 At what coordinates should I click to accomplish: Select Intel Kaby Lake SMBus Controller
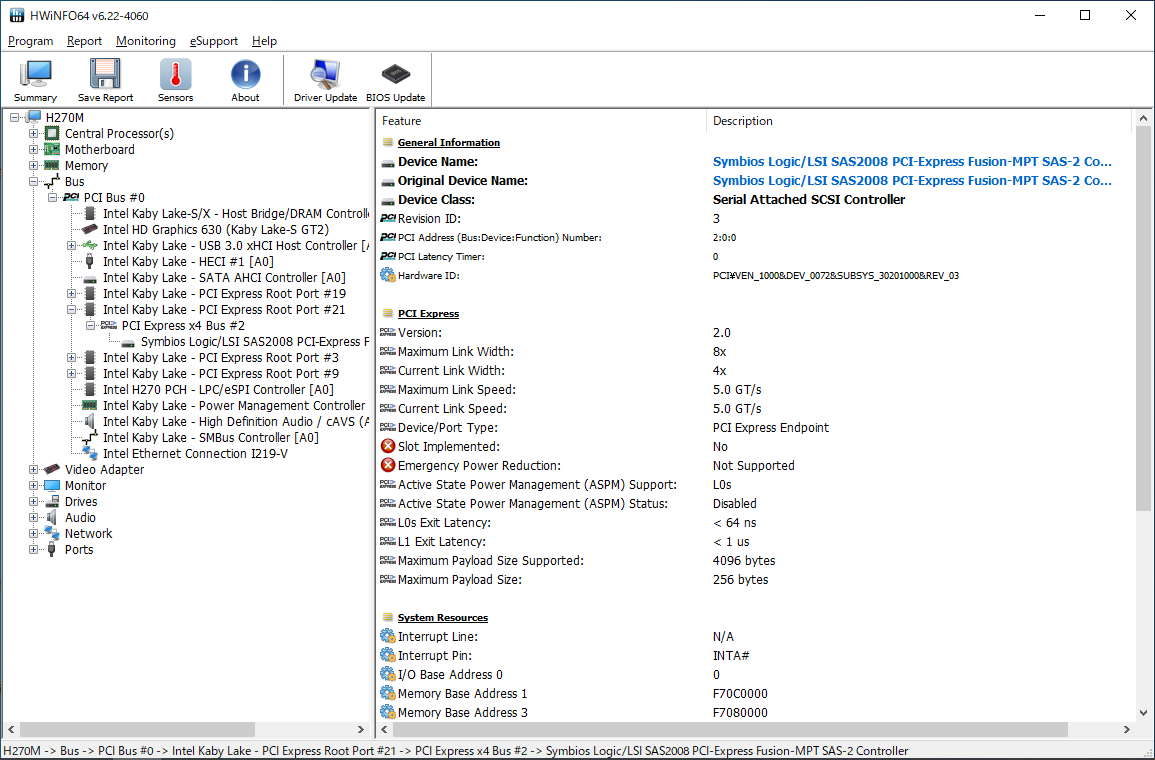tap(211, 437)
